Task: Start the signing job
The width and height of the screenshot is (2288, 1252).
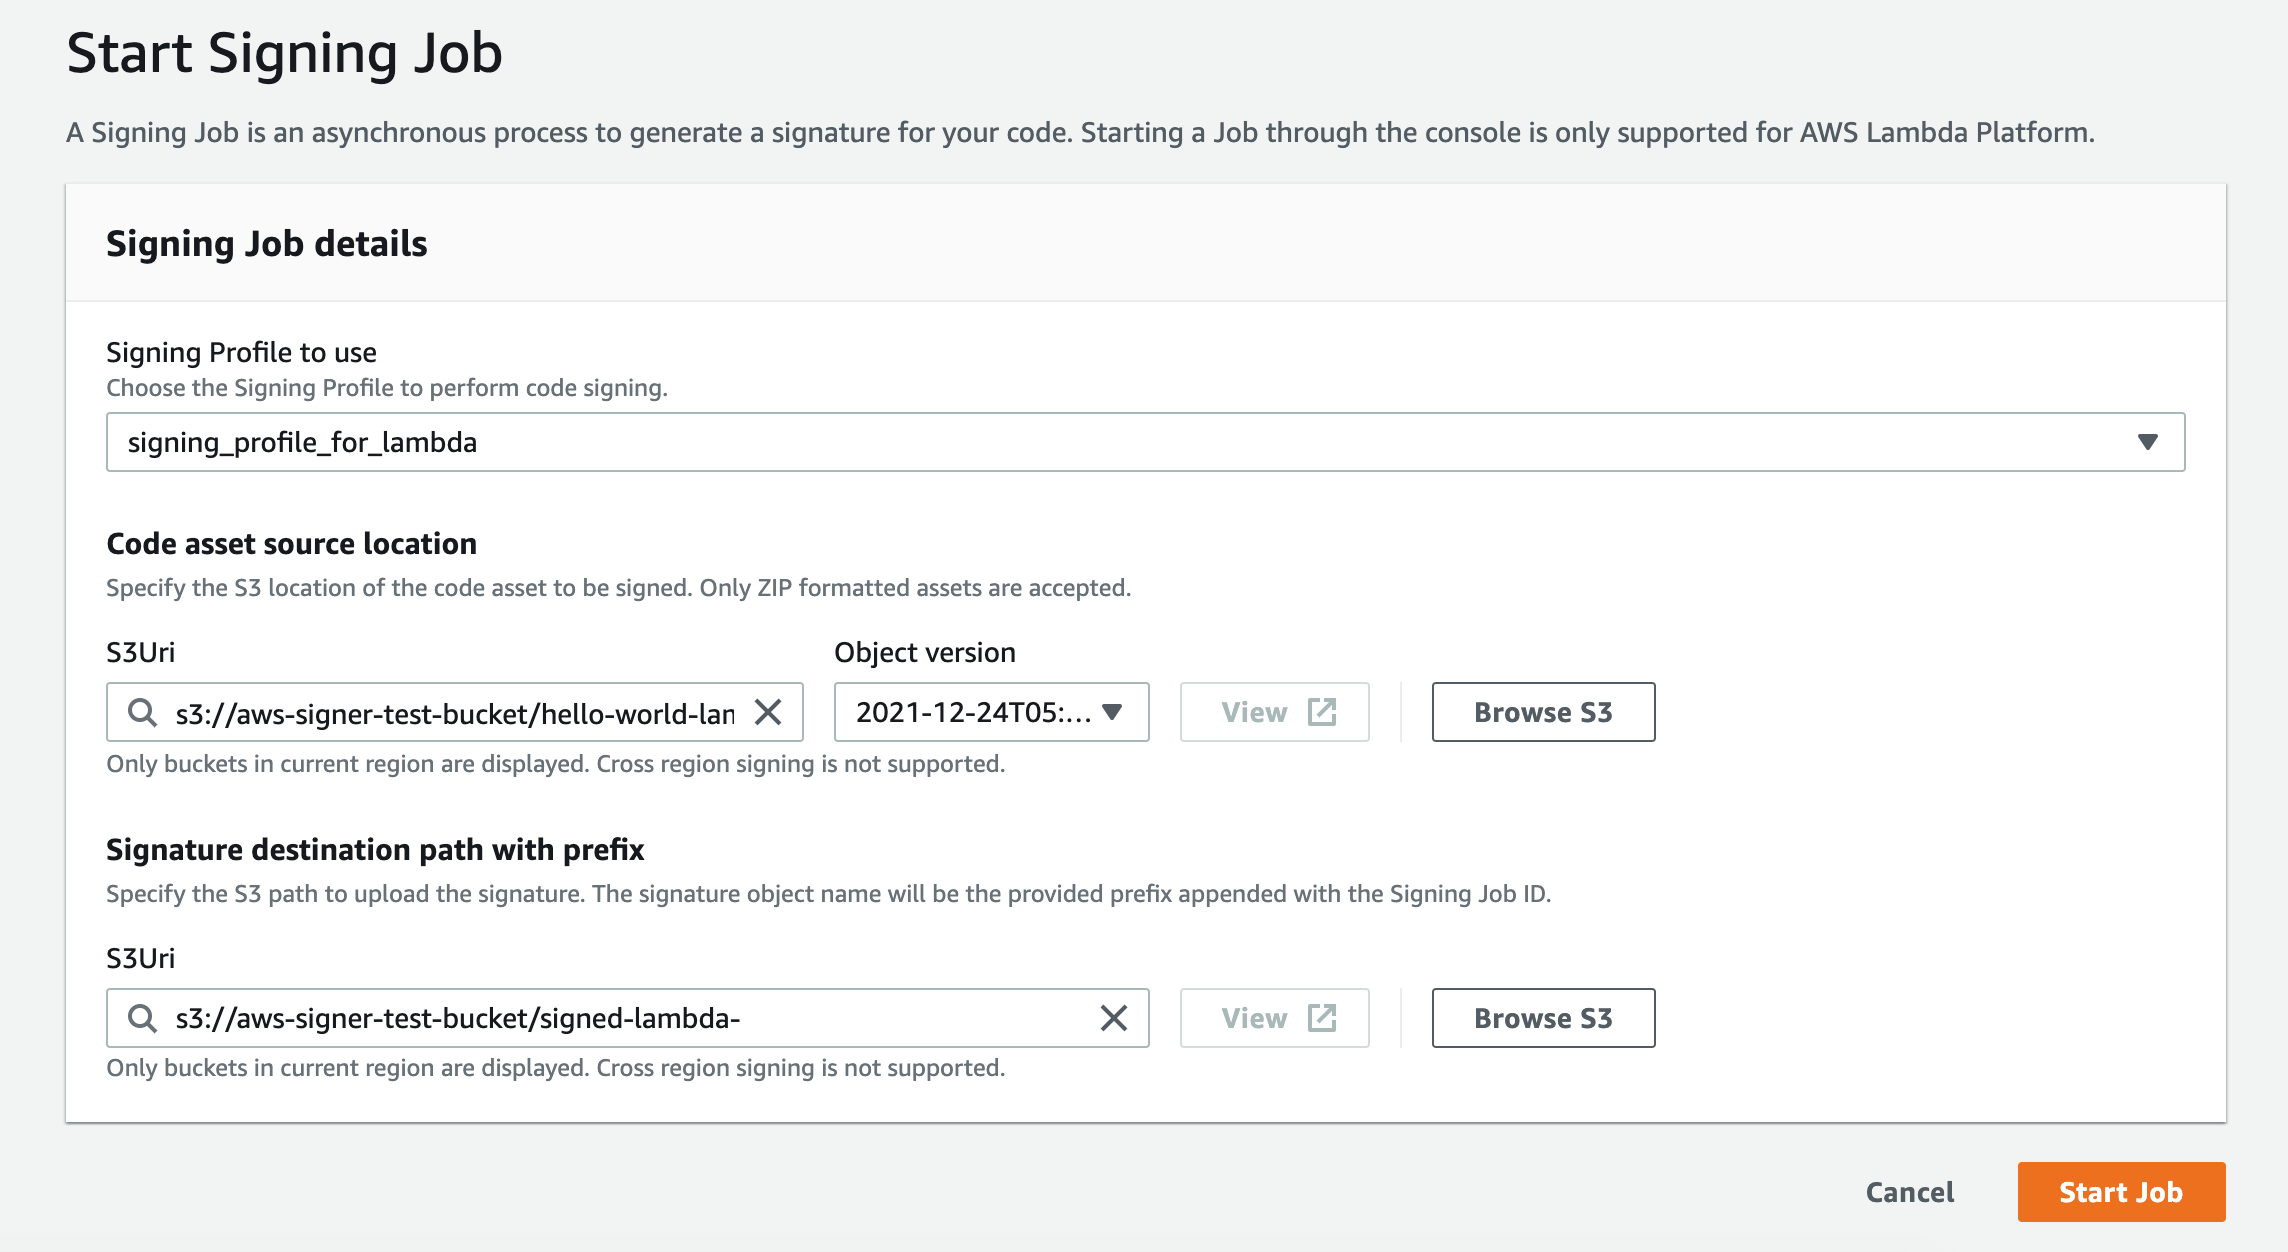Action: point(2122,1192)
